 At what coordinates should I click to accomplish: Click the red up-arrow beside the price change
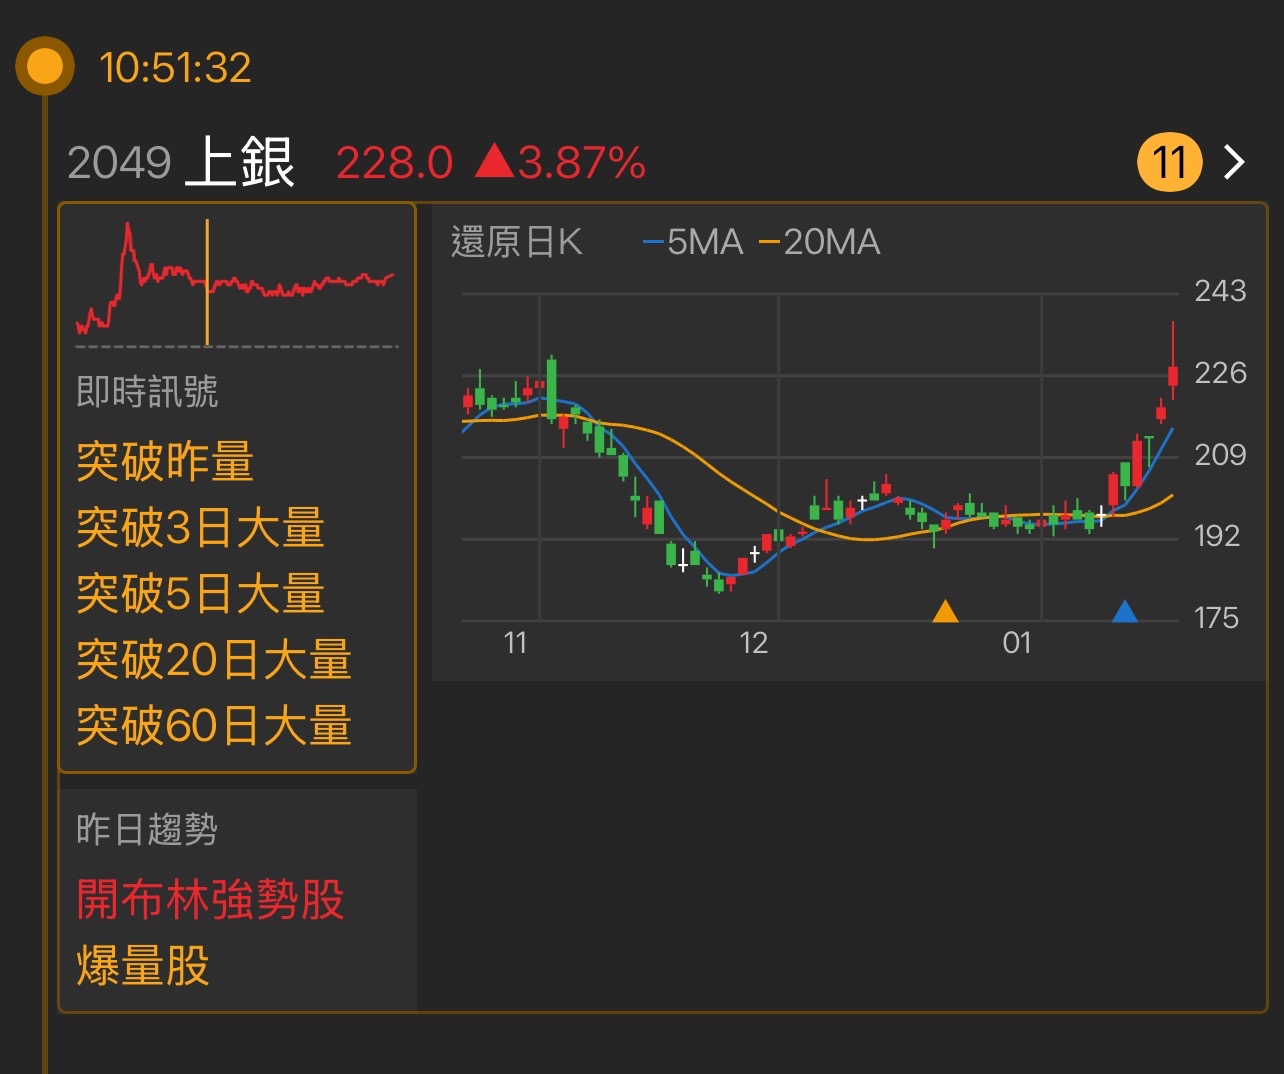pos(492,161)
